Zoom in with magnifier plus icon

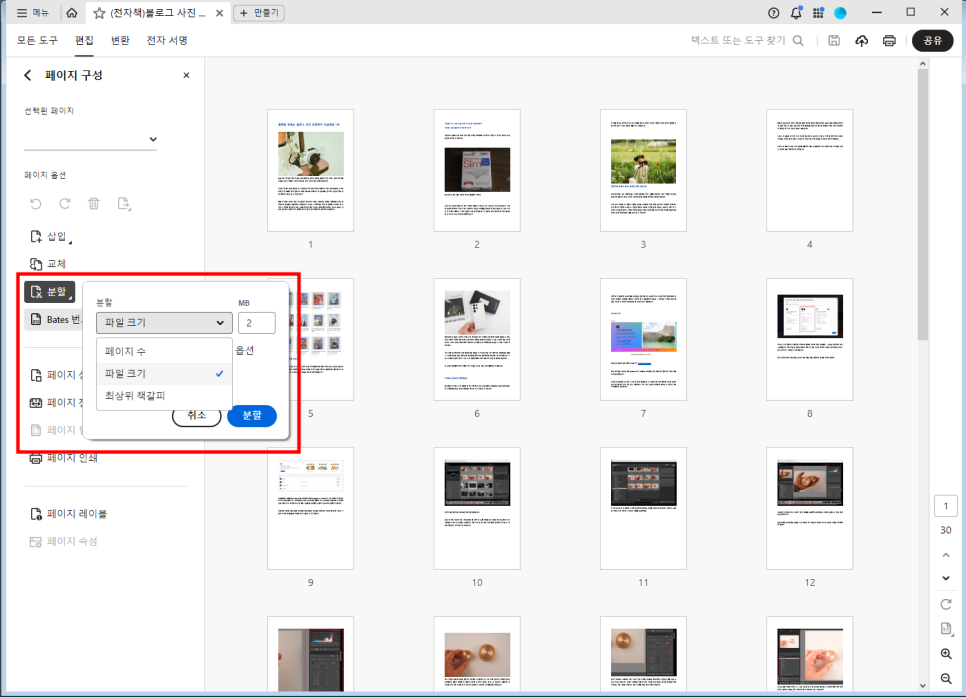coord(946,654)
